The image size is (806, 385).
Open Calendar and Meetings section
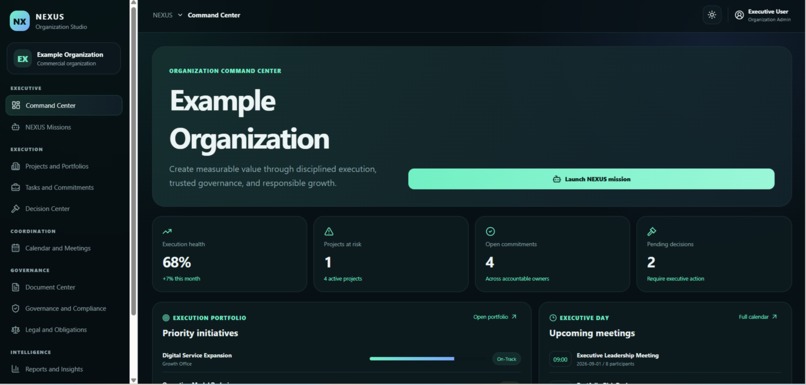pos(64,248)
